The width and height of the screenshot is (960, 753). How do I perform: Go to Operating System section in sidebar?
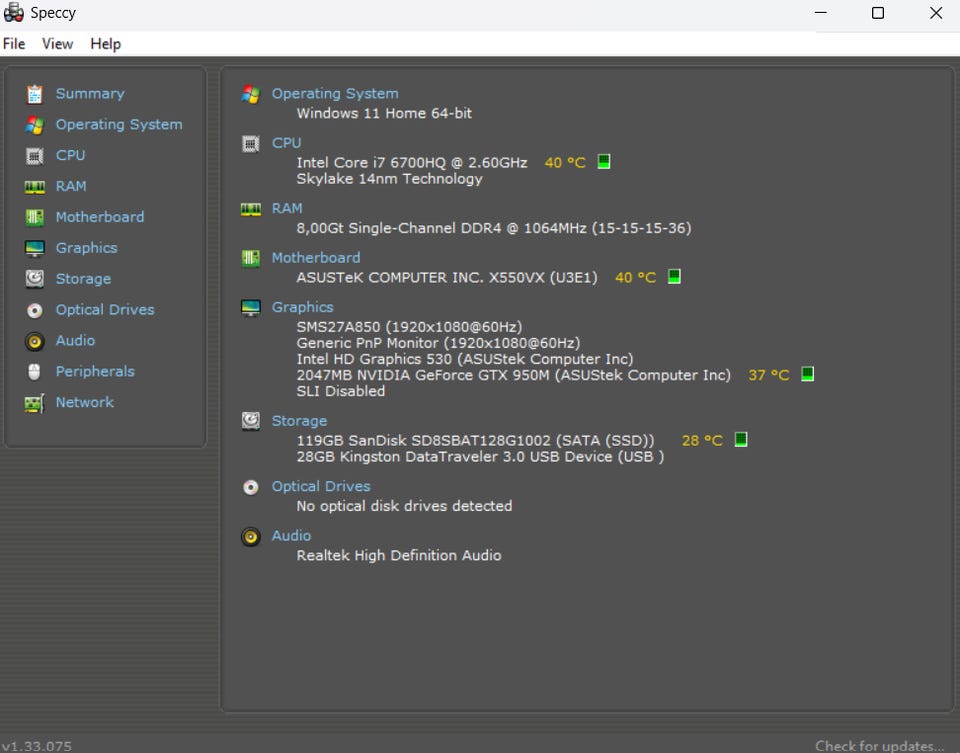119,125
